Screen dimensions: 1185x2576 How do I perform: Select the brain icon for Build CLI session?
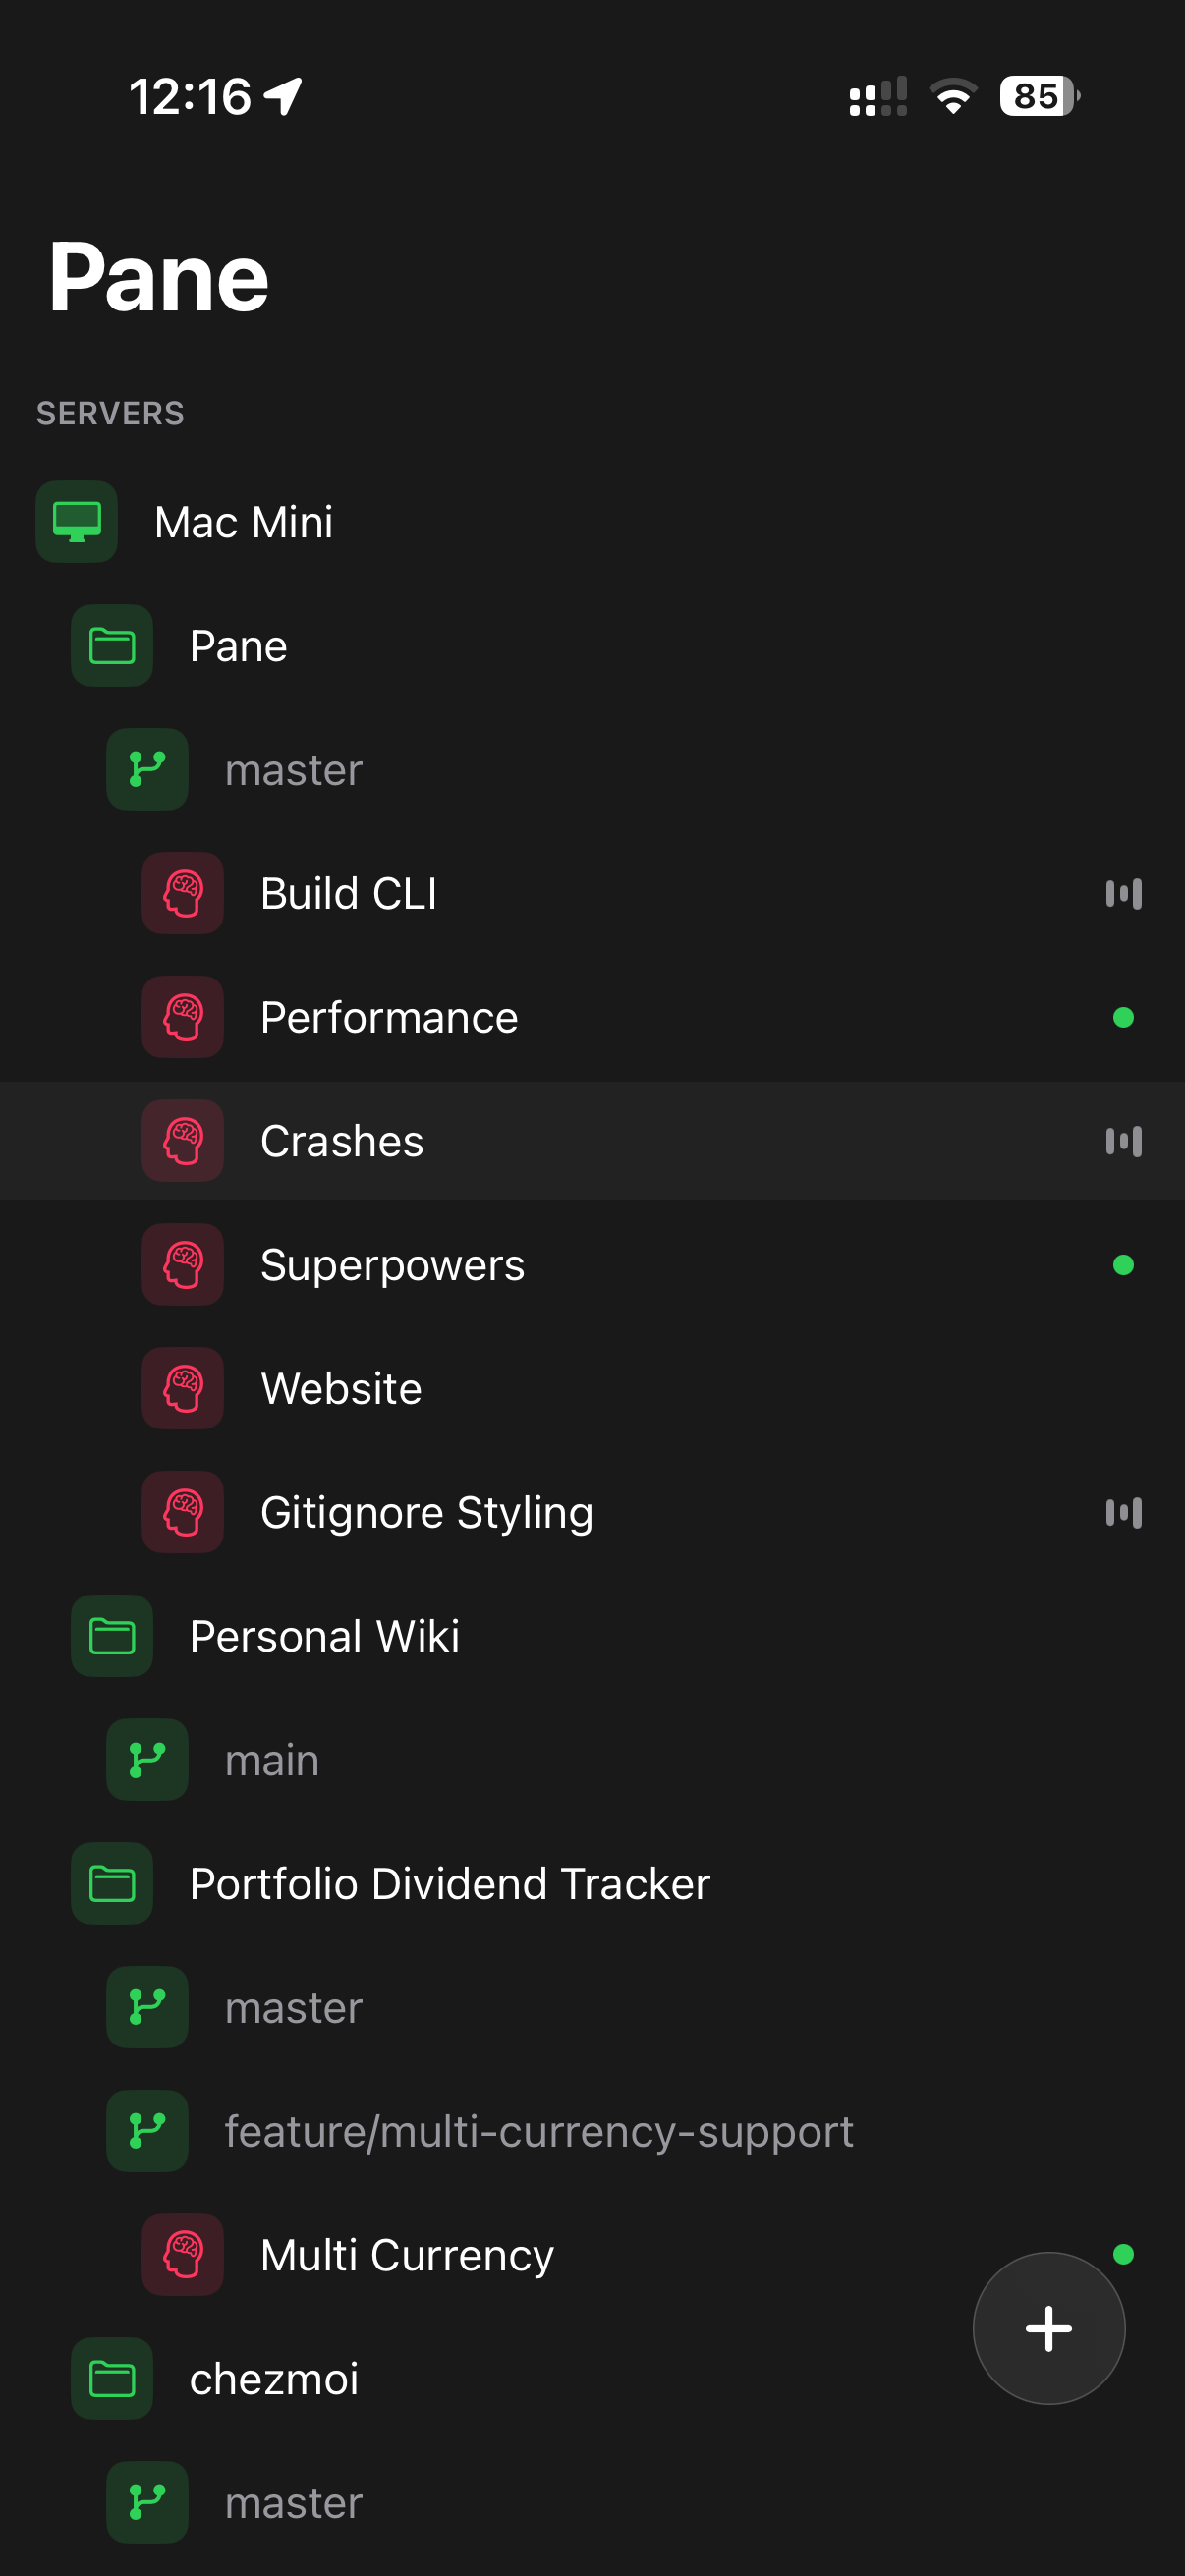182,893
